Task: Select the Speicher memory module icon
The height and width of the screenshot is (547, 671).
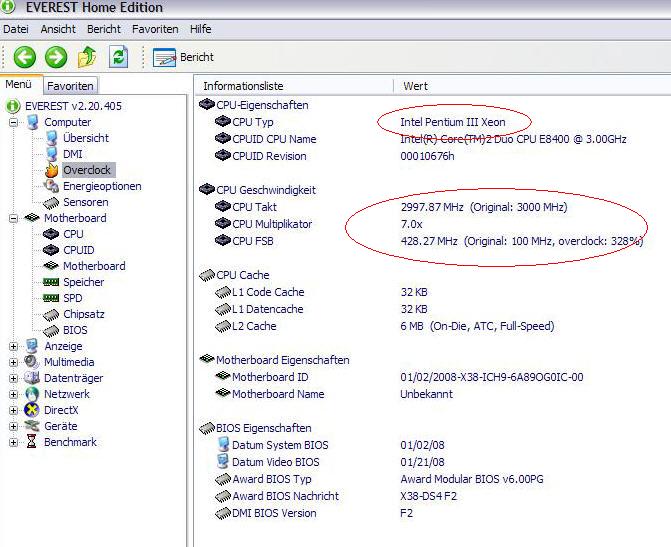Action: coord(51,282)
